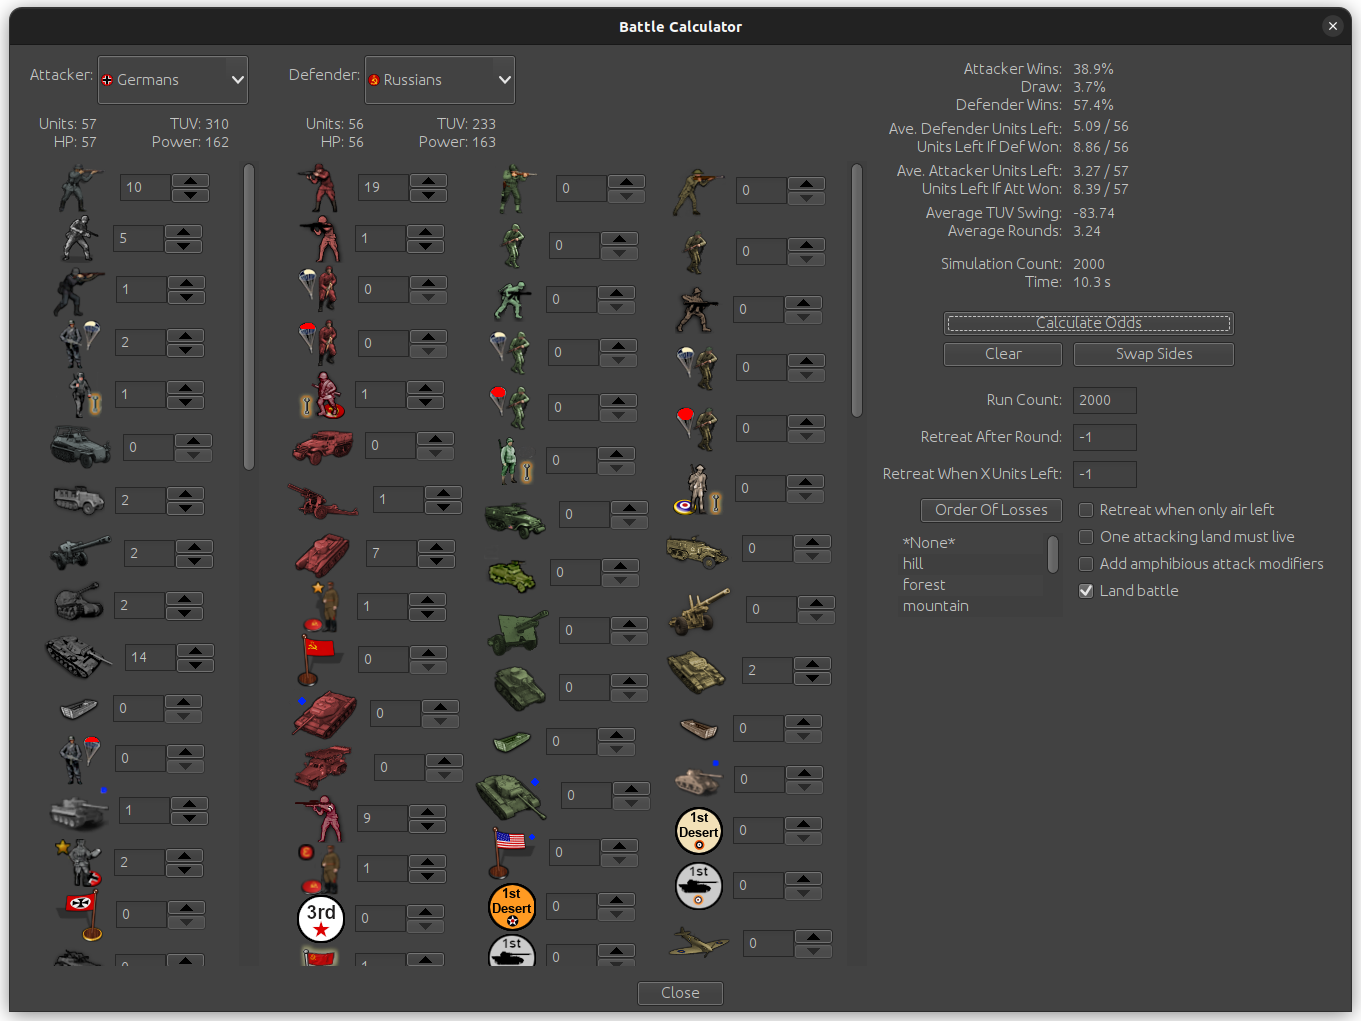Click the Calculate Odds button
The width and height of the screenshot is (1361, 1021).
(x=1088, y=323)
